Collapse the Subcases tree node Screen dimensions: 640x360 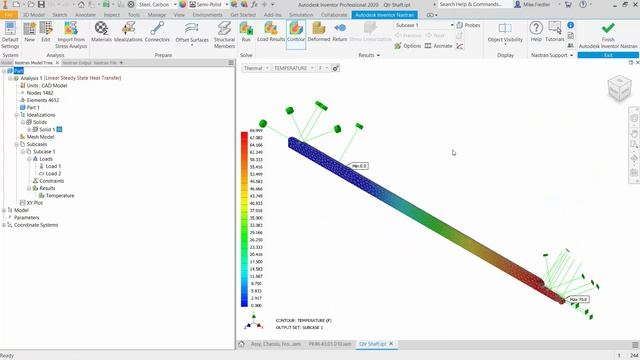coord(17,144)
